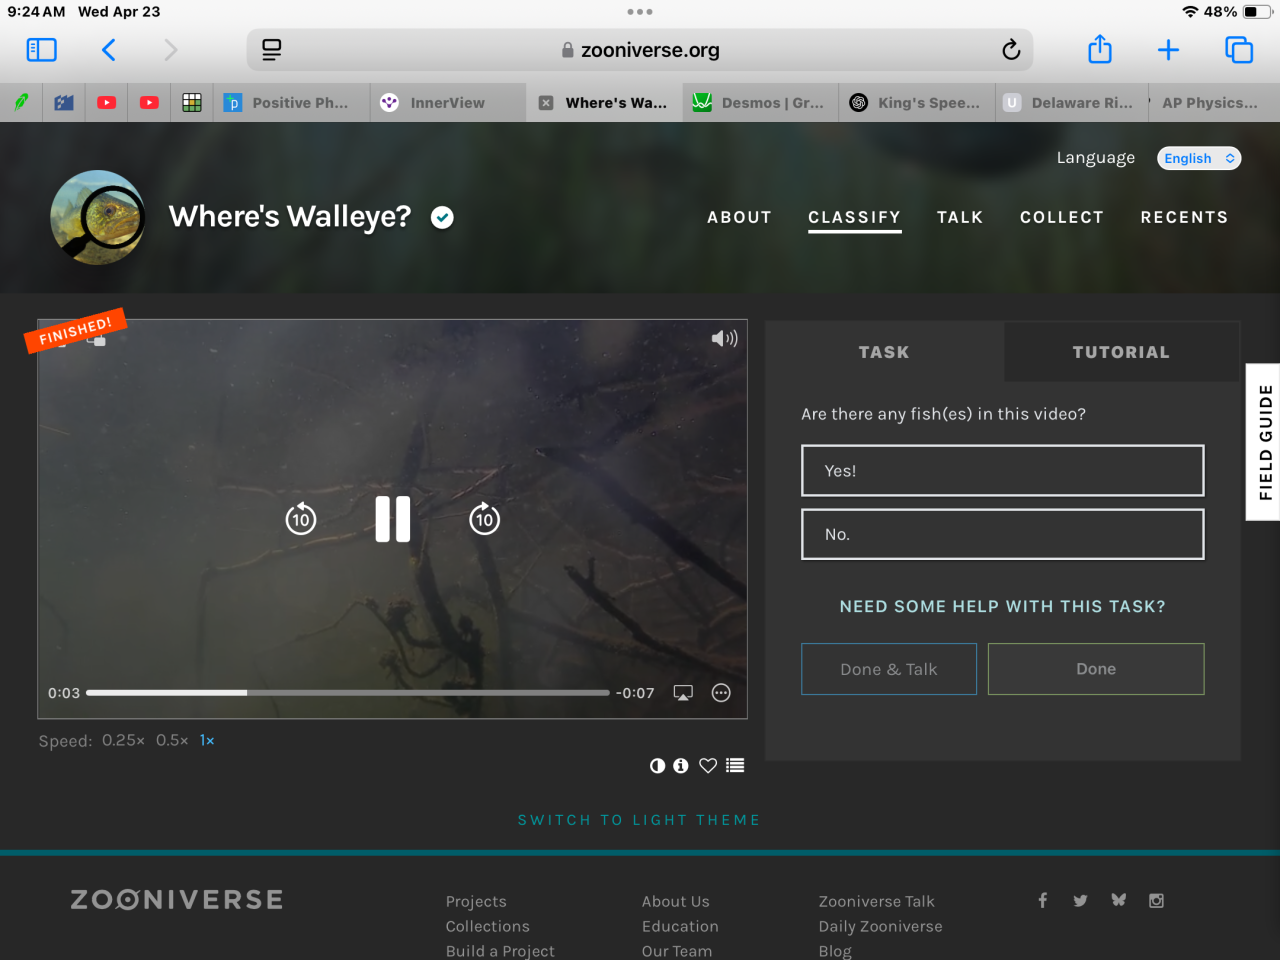This screenshot has height=960, width=1280.
Task: Answer No. to fish question
Action: pyautogui.click(x=1003, y=534)
